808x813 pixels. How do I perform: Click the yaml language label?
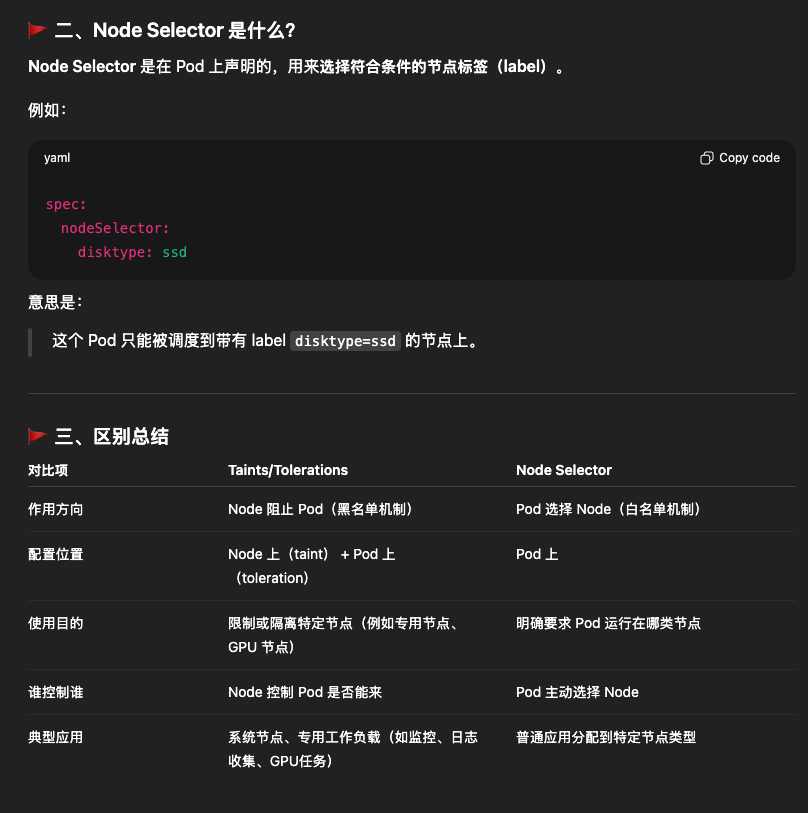[57, 158]
